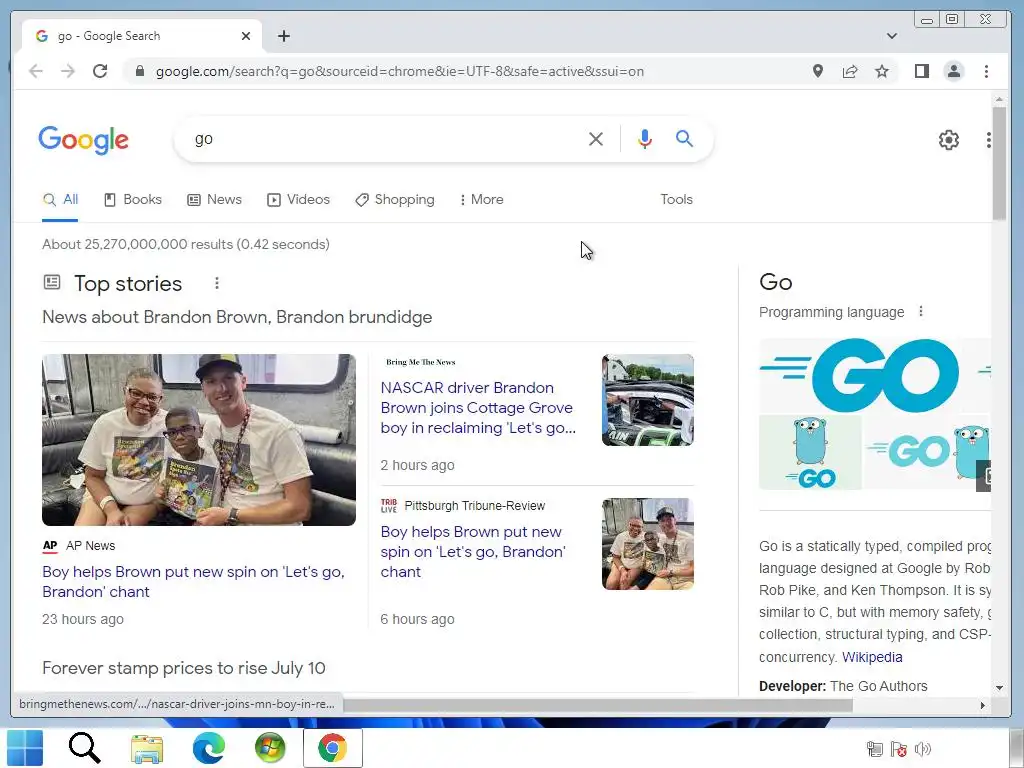Open a new tab with plus button
This screenshot has height=768, width=1024.
pyautogui.click(x=283, y=36)
